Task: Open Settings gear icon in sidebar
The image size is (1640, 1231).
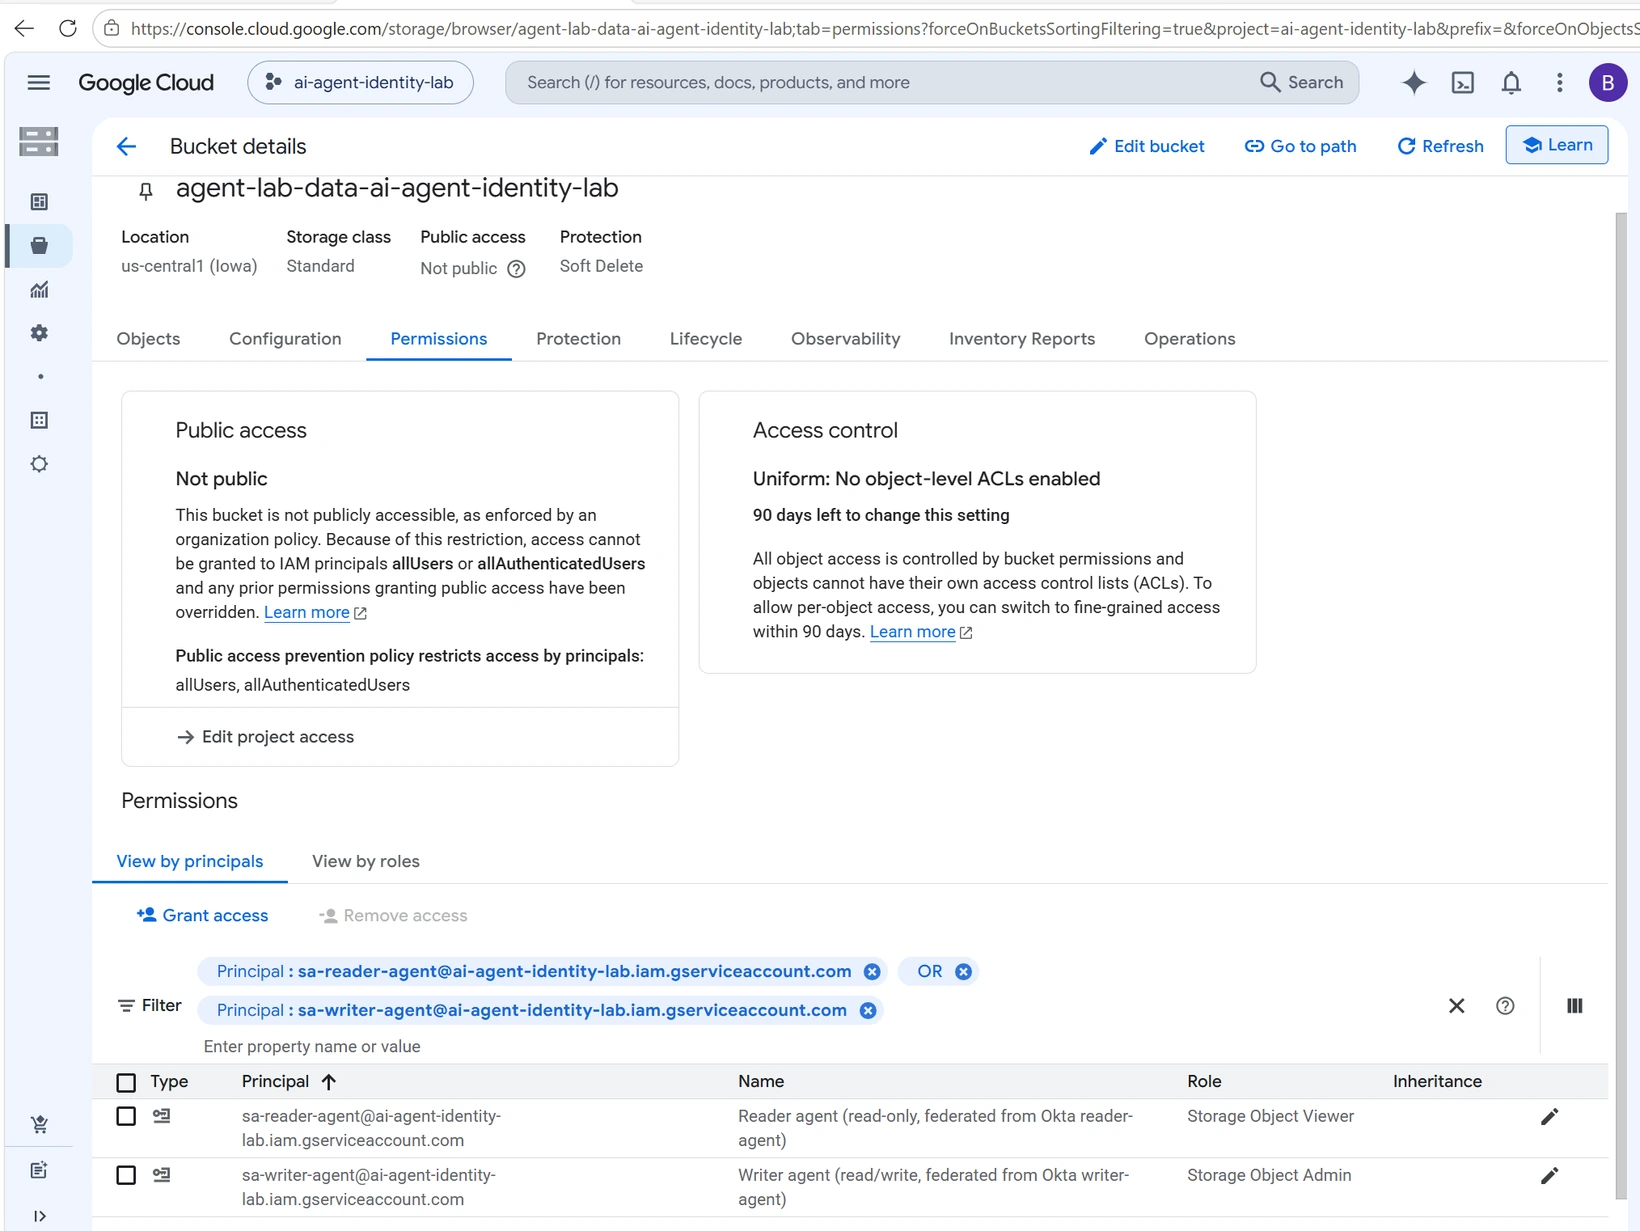Action: click(39, 333)
